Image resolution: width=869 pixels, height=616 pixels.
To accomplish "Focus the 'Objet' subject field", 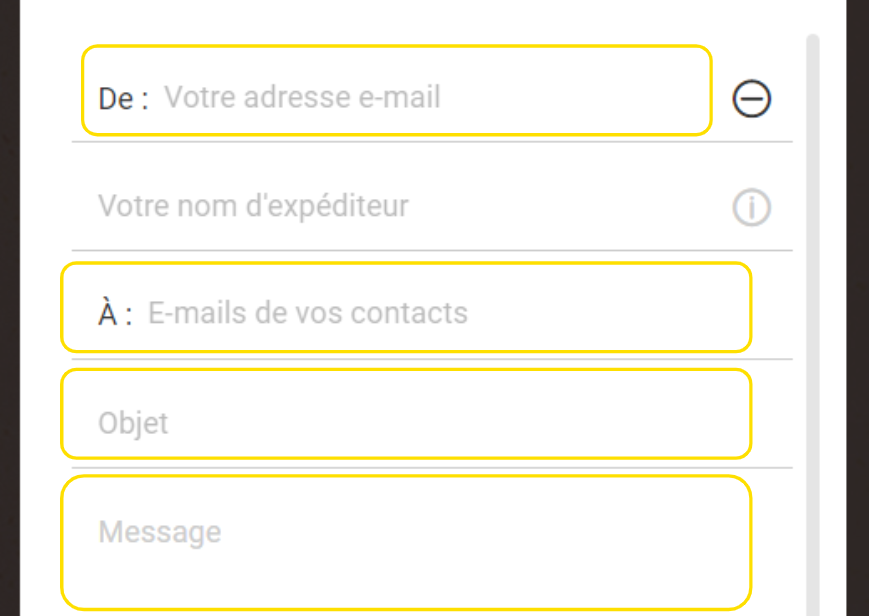I will (406, 414).
